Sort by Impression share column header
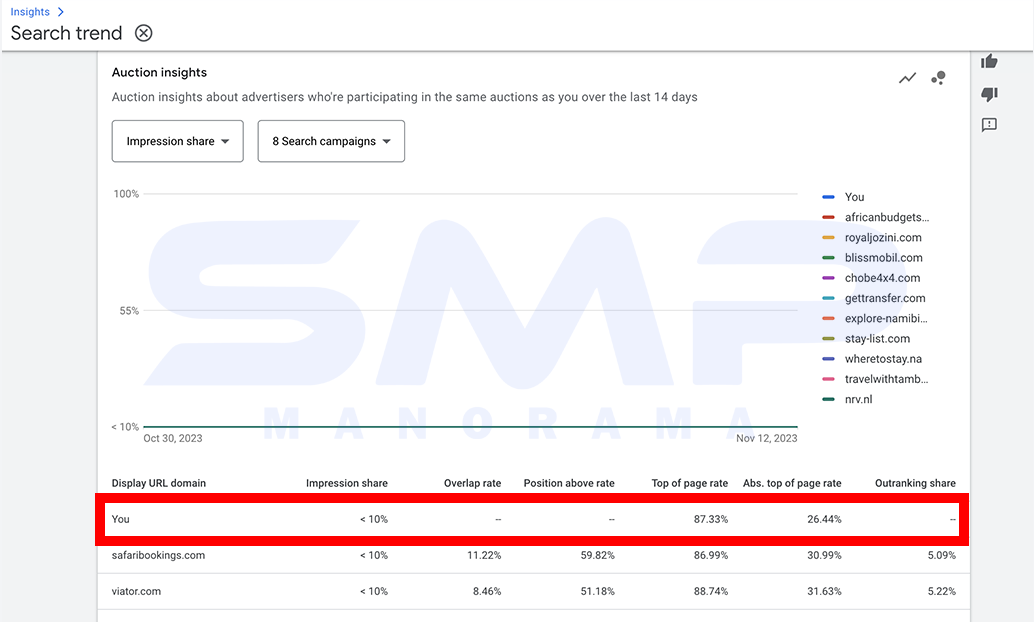Screen dimensions: 1034x622 coord(347,483)
